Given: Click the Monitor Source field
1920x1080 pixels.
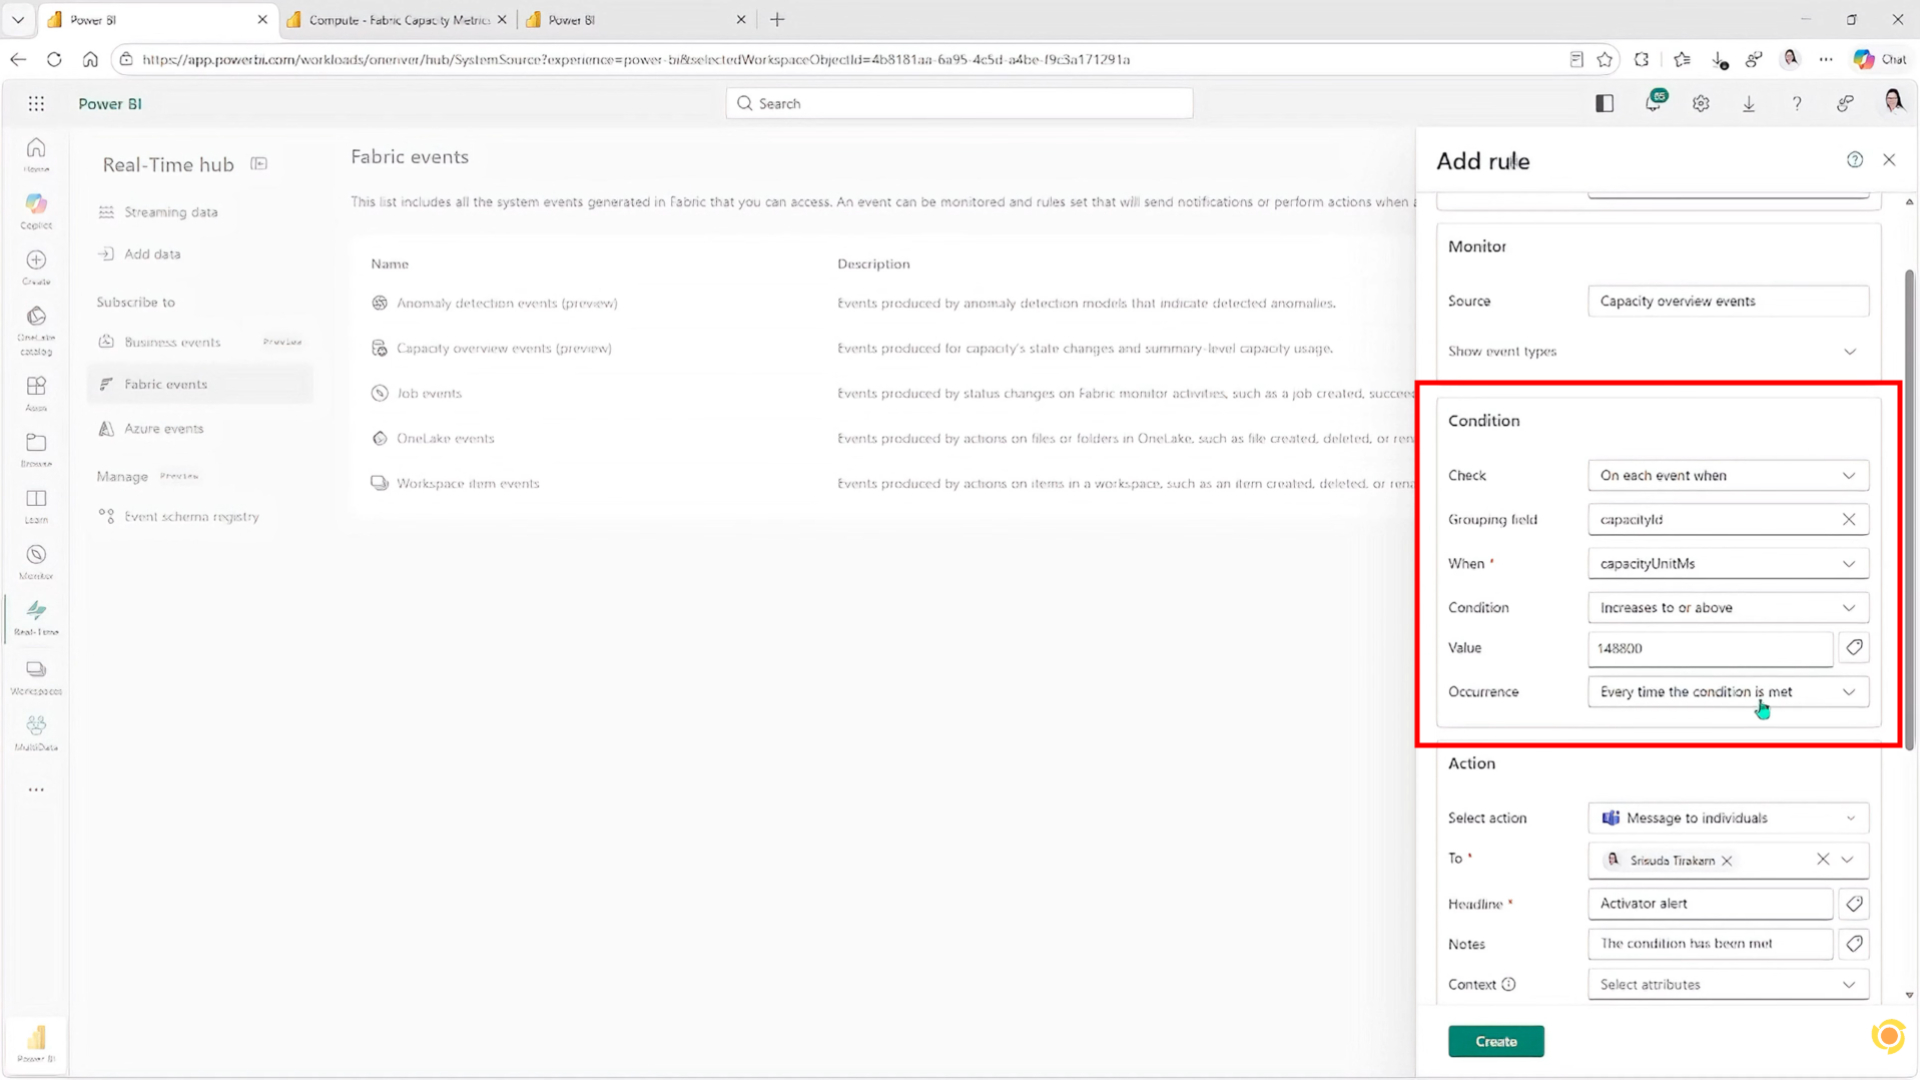Looking at the screenshot, I should click(1728, 301).
